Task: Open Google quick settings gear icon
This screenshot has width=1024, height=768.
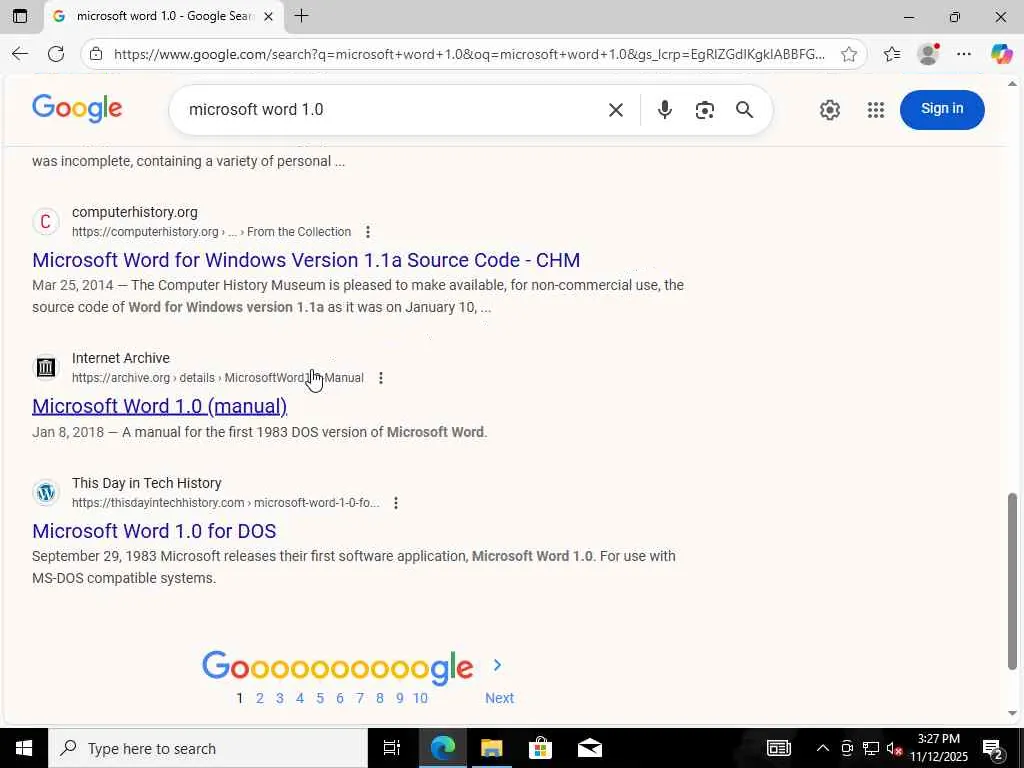Action: point(829,110)
